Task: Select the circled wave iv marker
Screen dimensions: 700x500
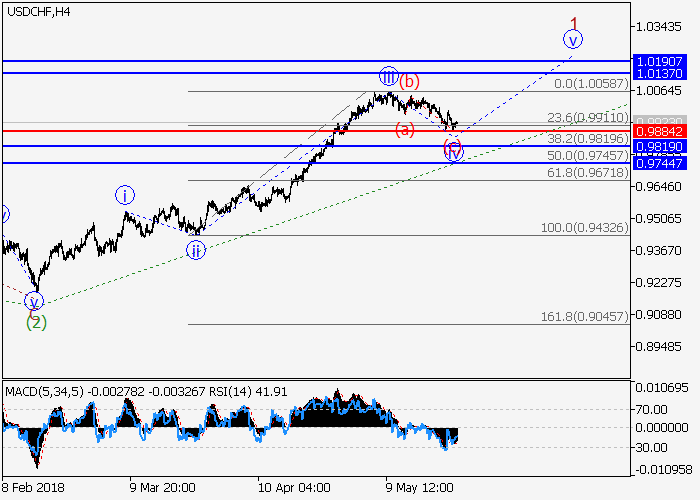Action: [454, 153]
